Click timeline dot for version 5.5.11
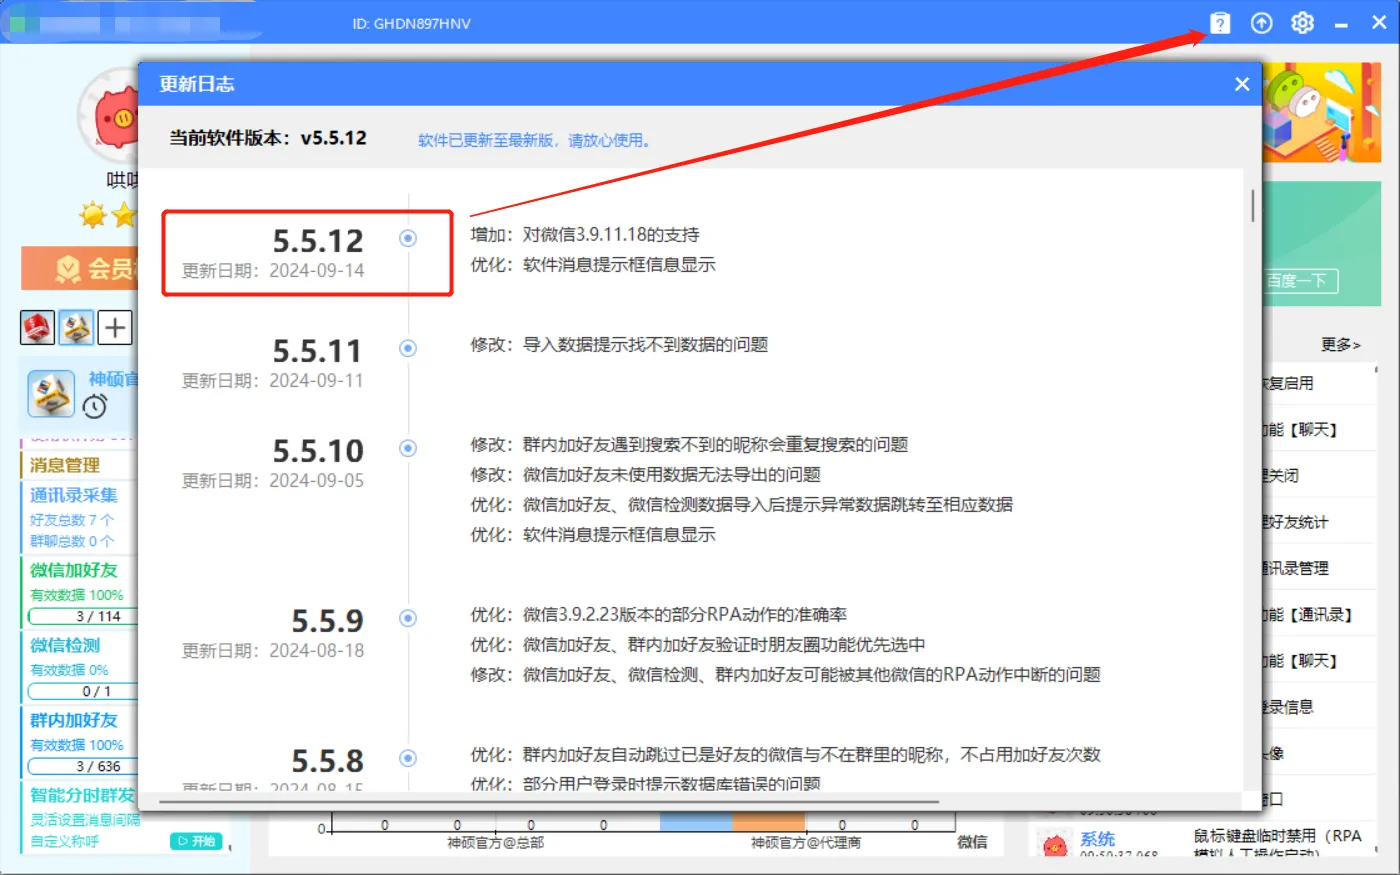The height and width of the screenshot is (875, 1400). [x=408, y=348]
